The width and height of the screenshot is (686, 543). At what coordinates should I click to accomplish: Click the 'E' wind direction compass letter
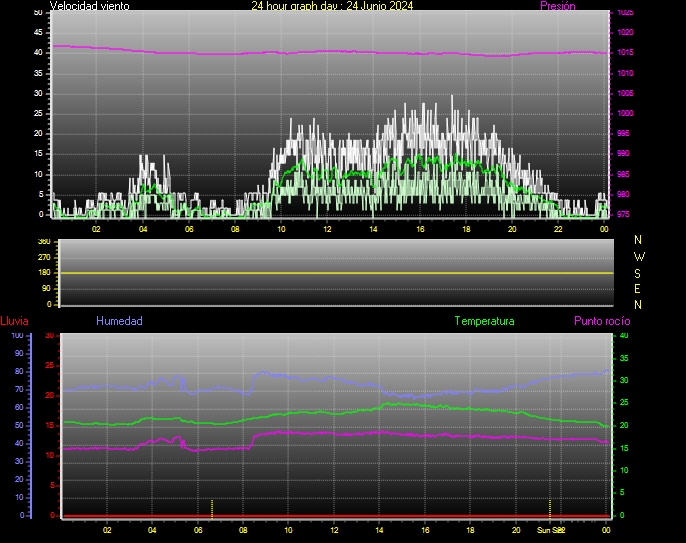[x=637, y=289]
